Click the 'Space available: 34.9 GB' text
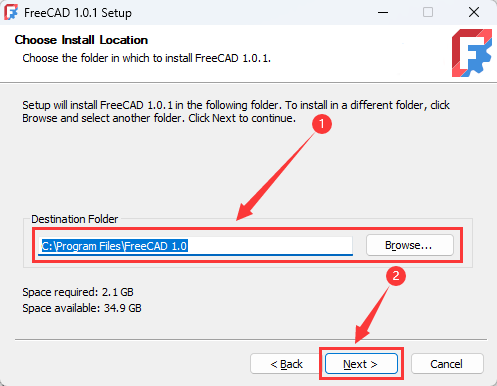 pyautogui.click(x=82, y=308)
